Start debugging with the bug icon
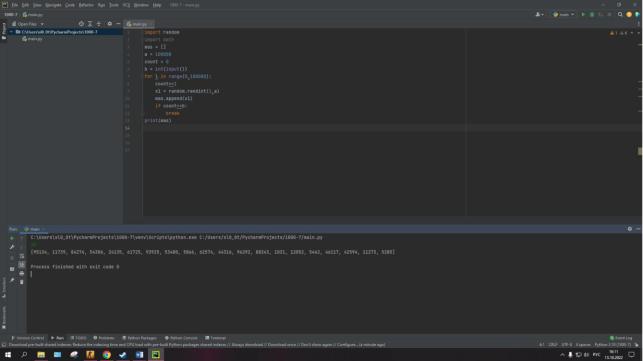 592,14
